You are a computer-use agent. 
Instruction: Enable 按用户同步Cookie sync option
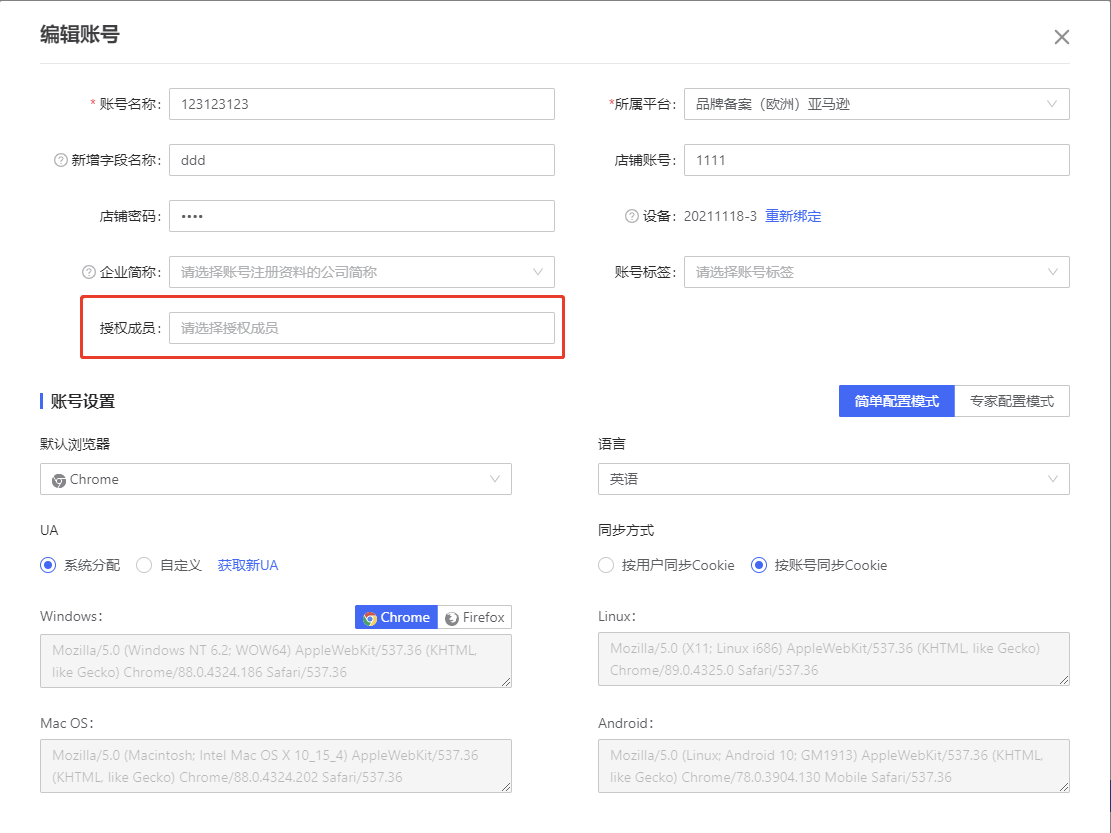click(606, 565)
